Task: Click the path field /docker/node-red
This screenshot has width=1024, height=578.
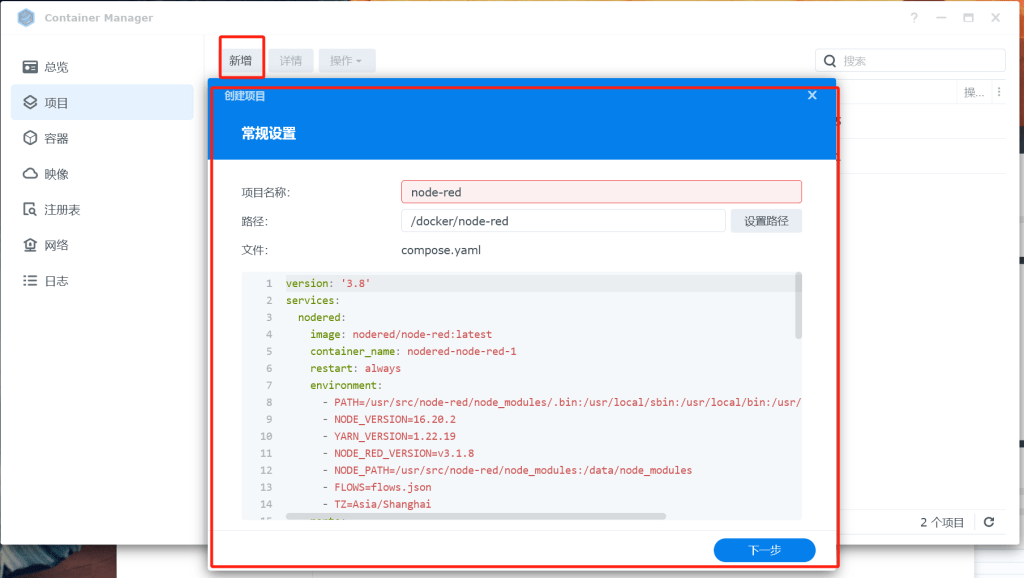Action: click(563, 221)
